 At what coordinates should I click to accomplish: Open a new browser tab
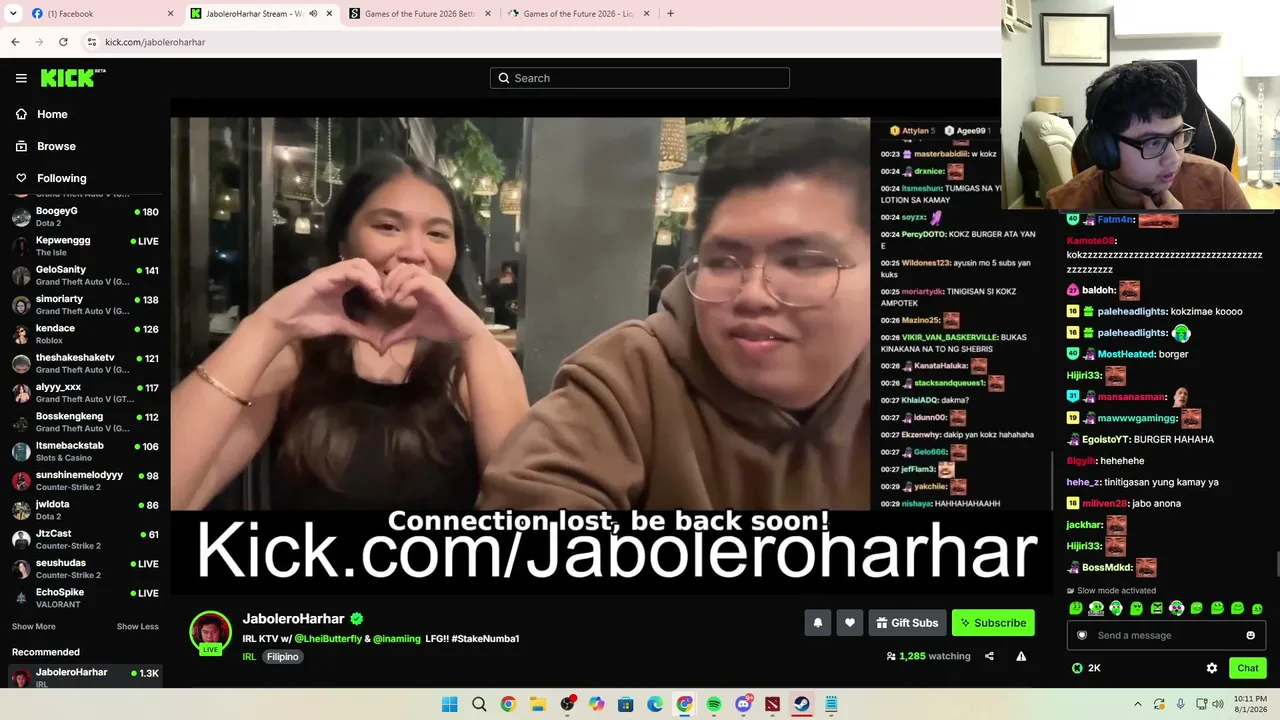coord(670,14)
